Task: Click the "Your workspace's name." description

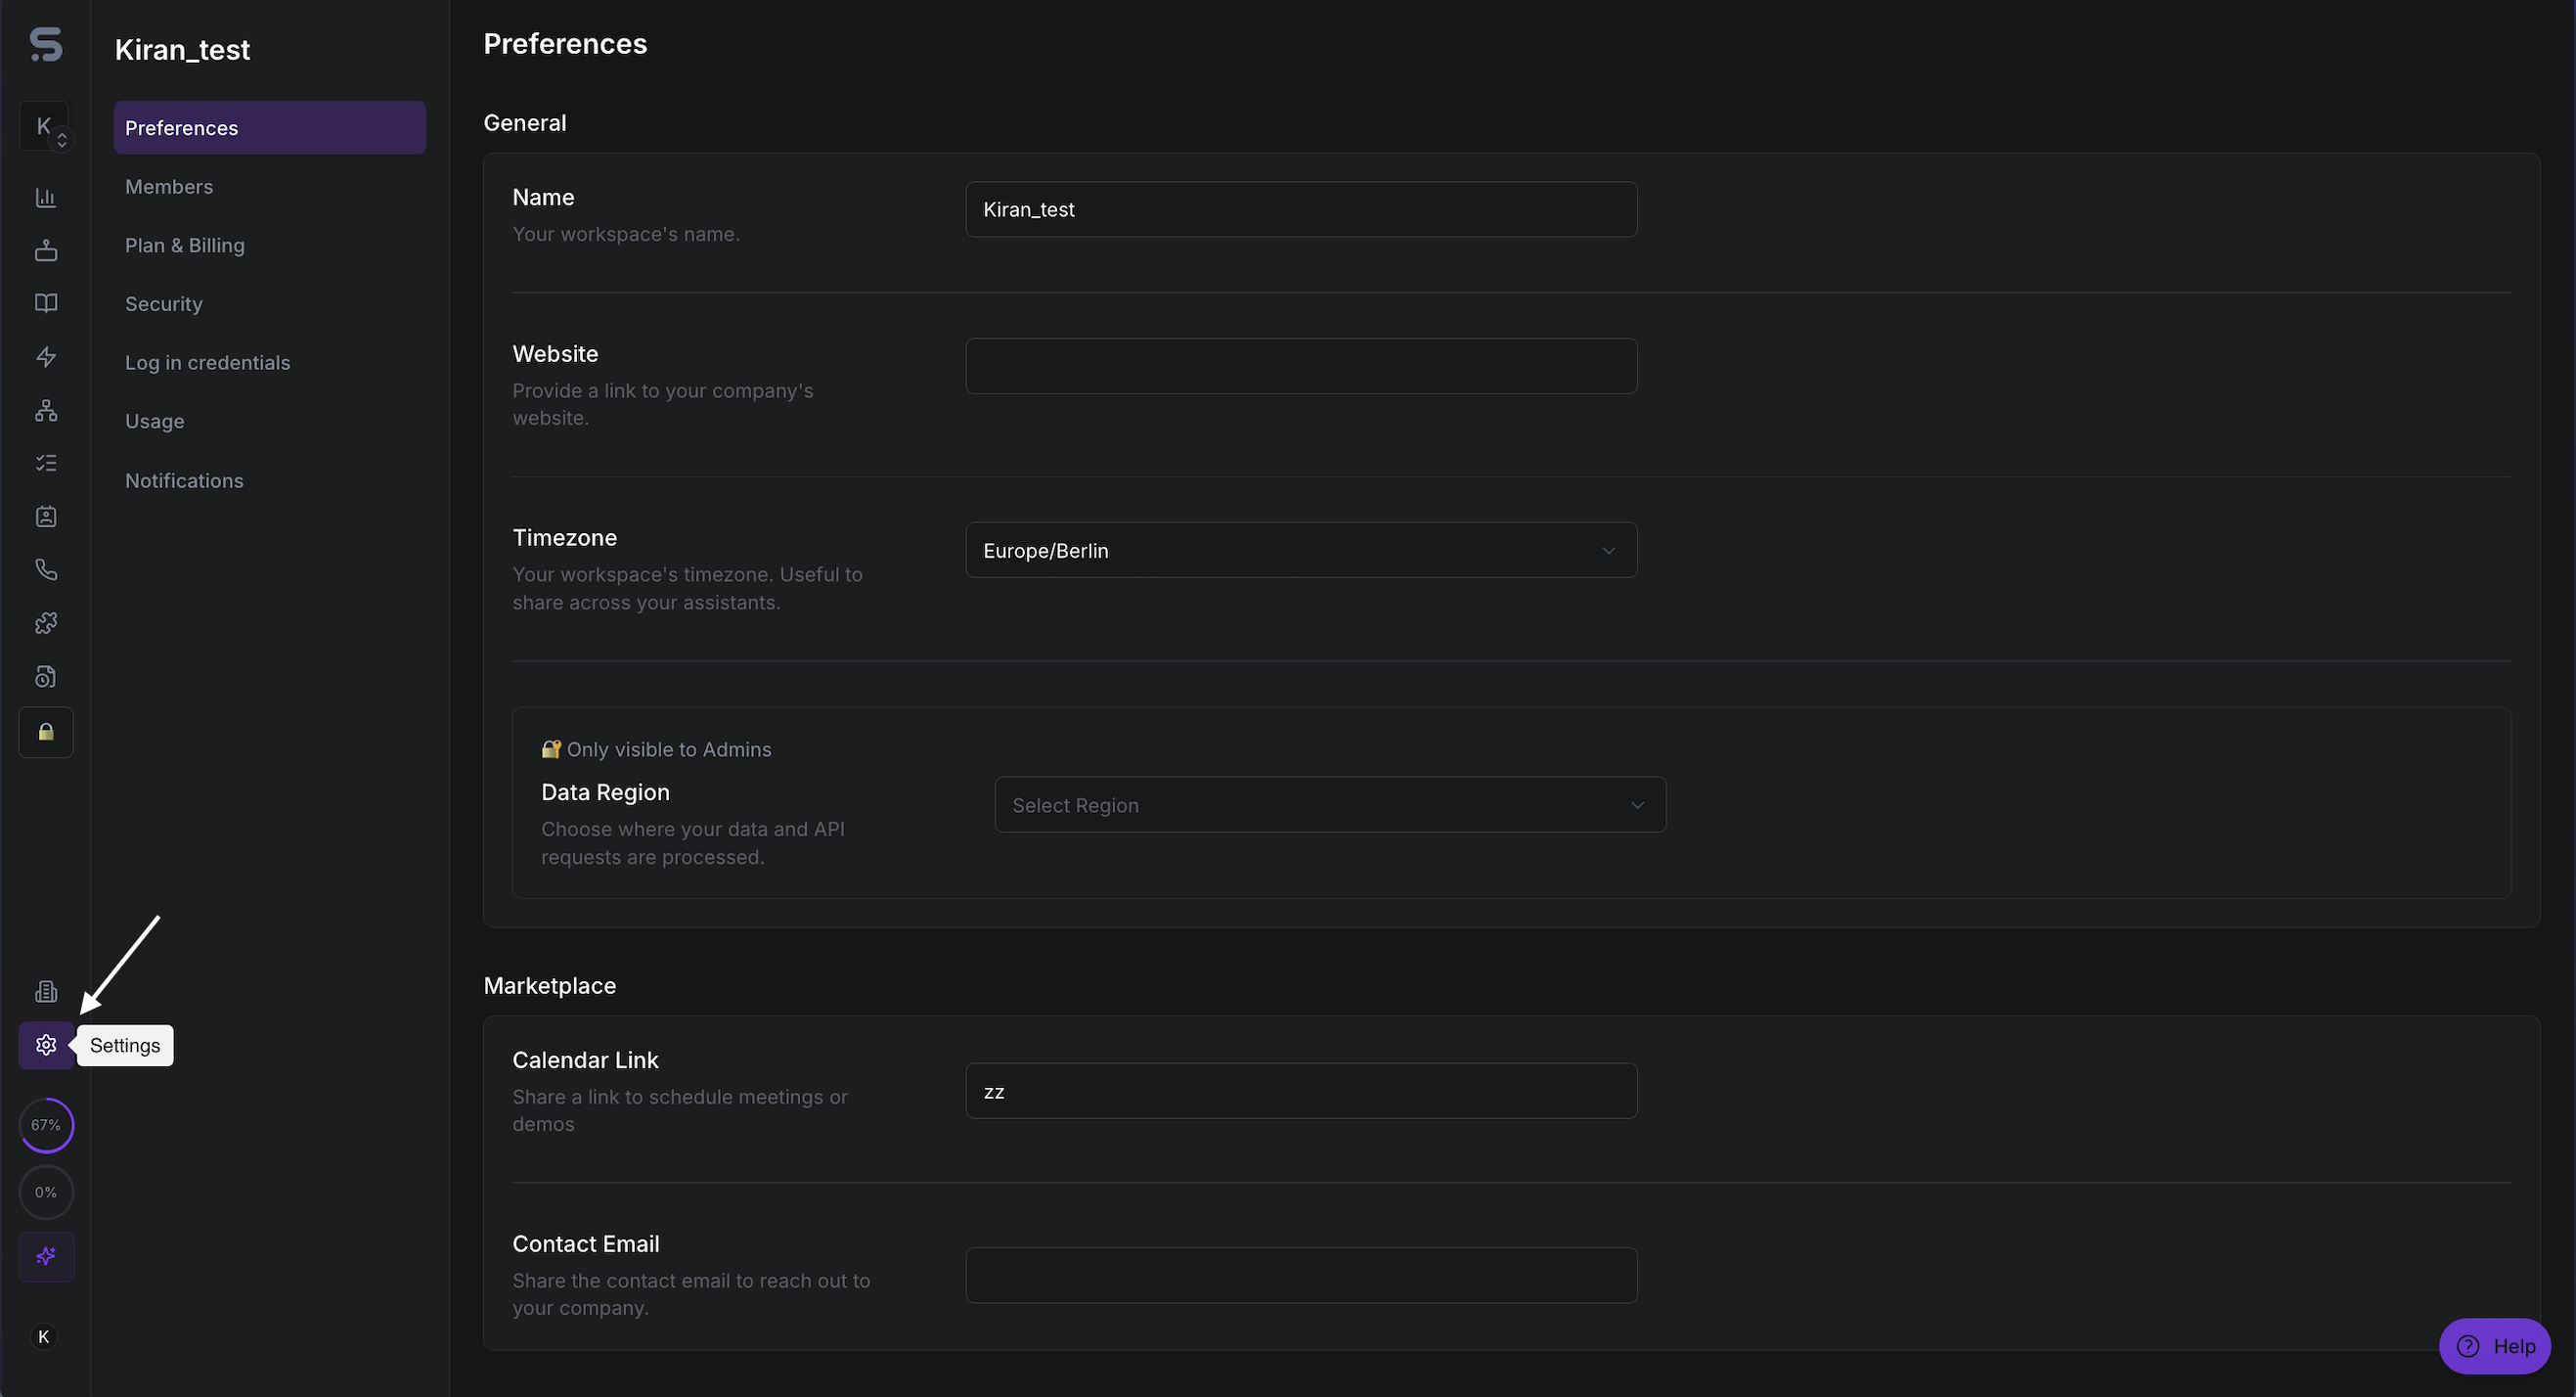Action: point(626,234)
